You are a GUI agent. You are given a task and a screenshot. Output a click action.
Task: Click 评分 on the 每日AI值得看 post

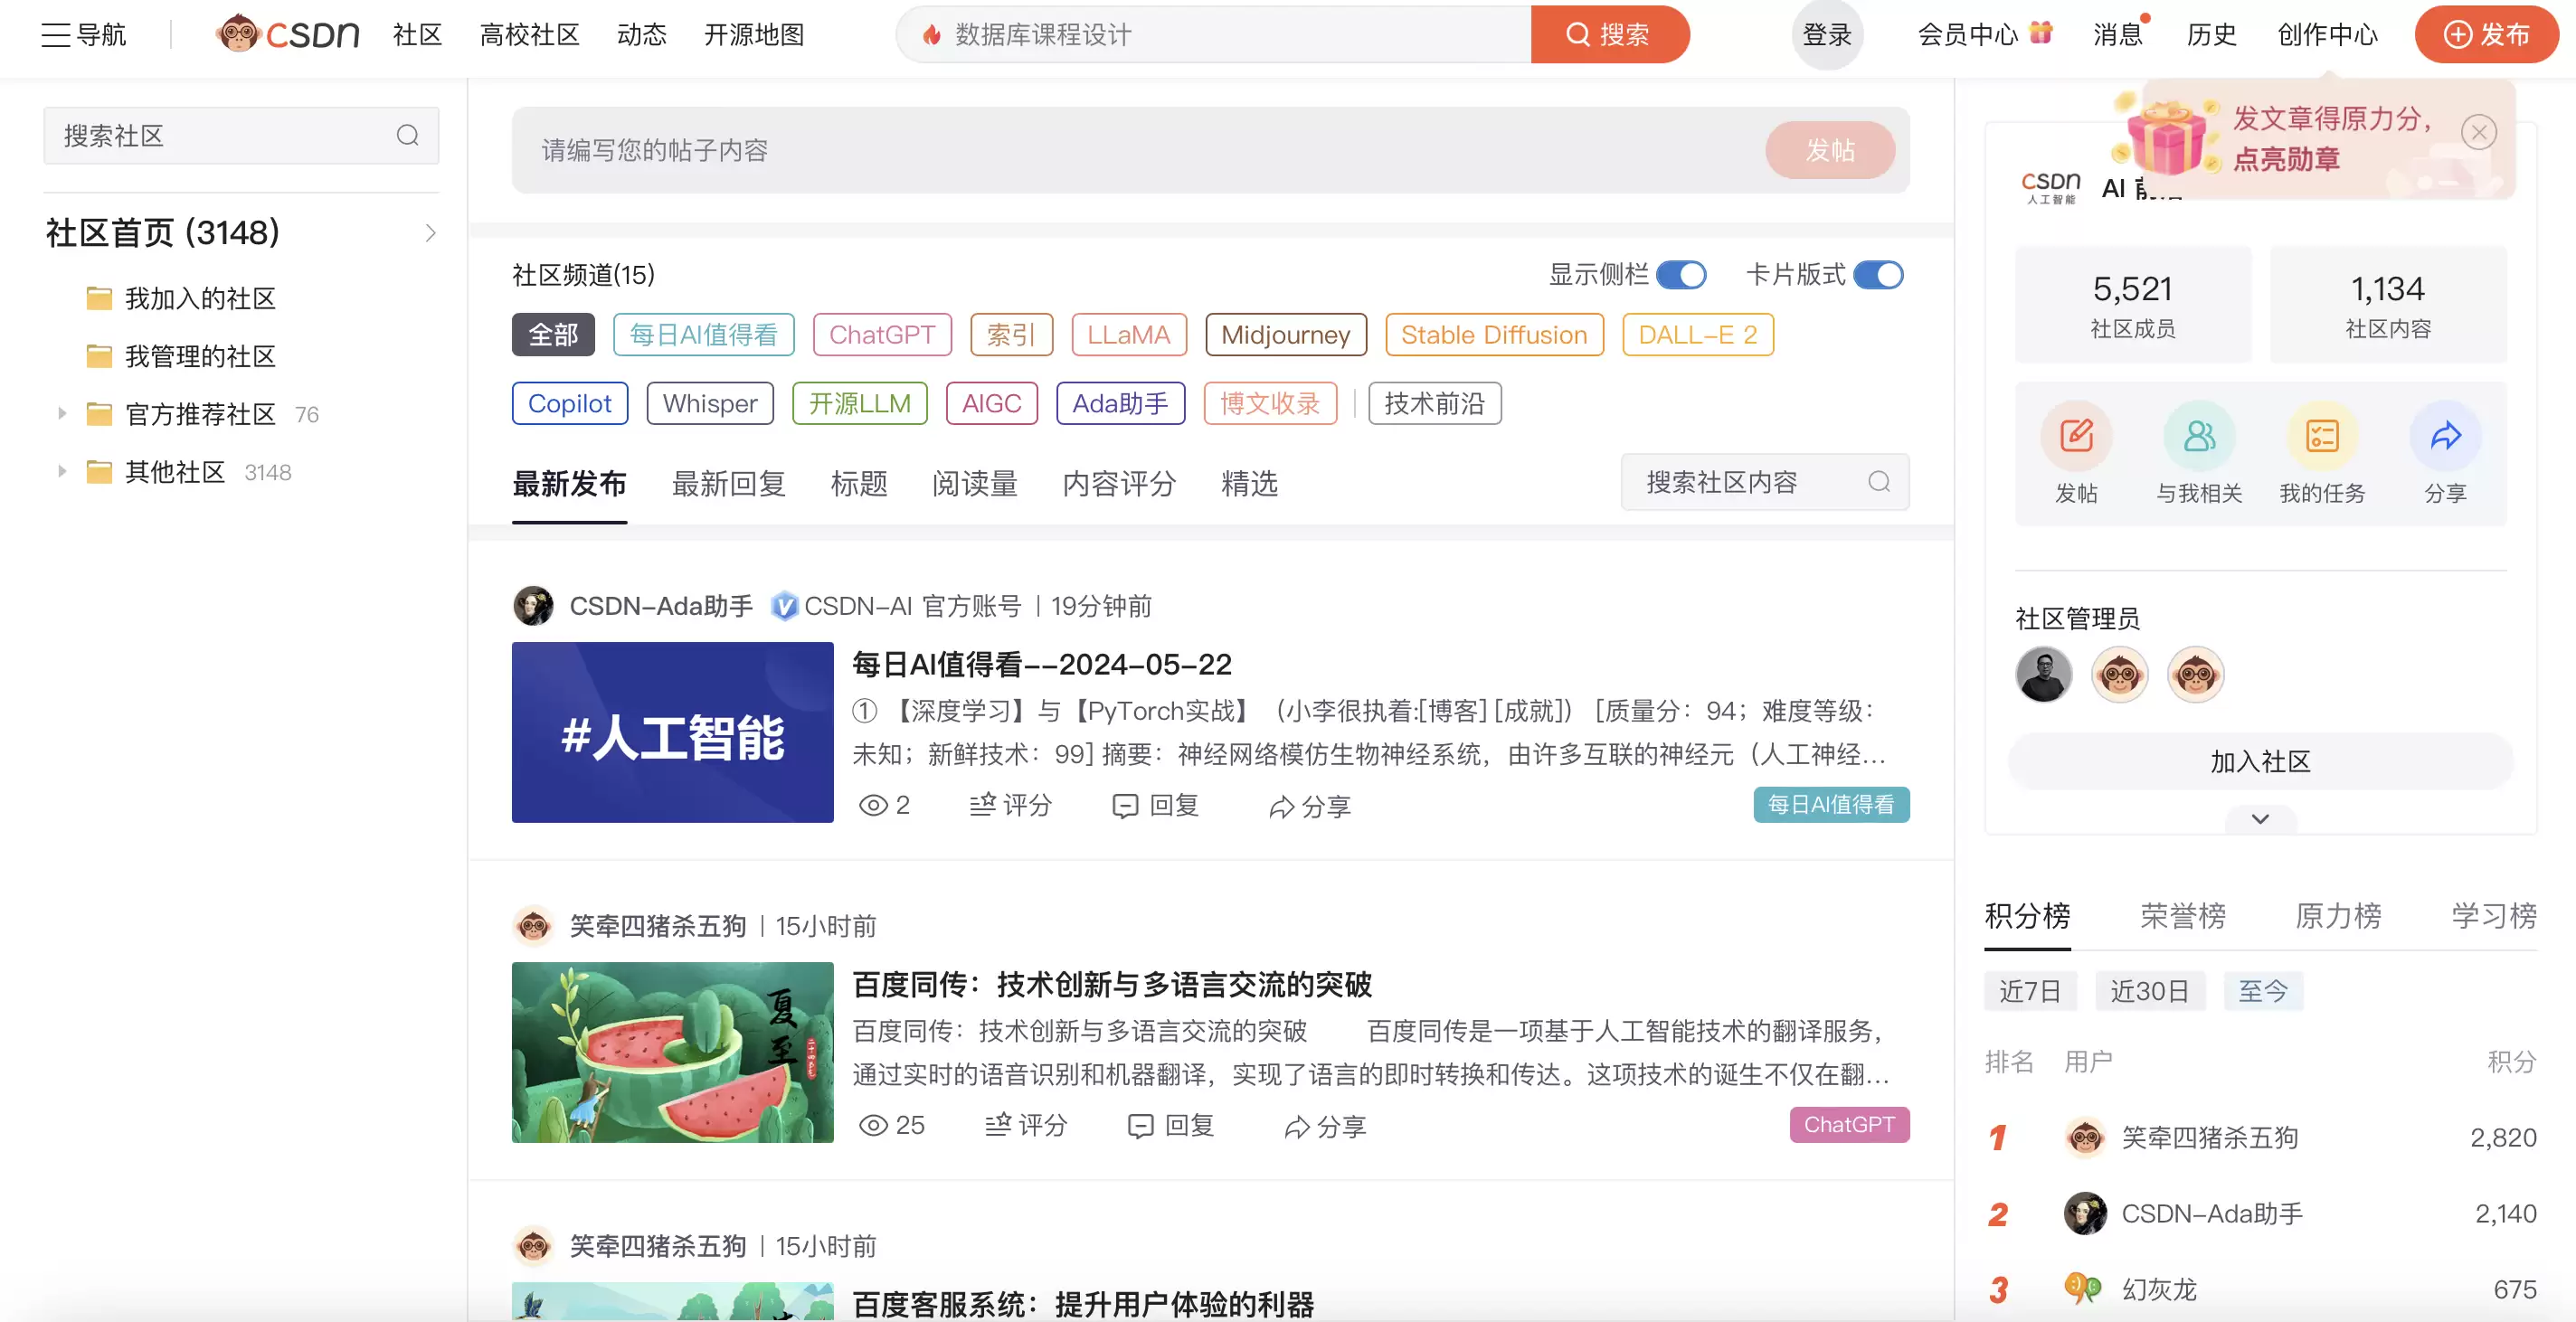1011,805
